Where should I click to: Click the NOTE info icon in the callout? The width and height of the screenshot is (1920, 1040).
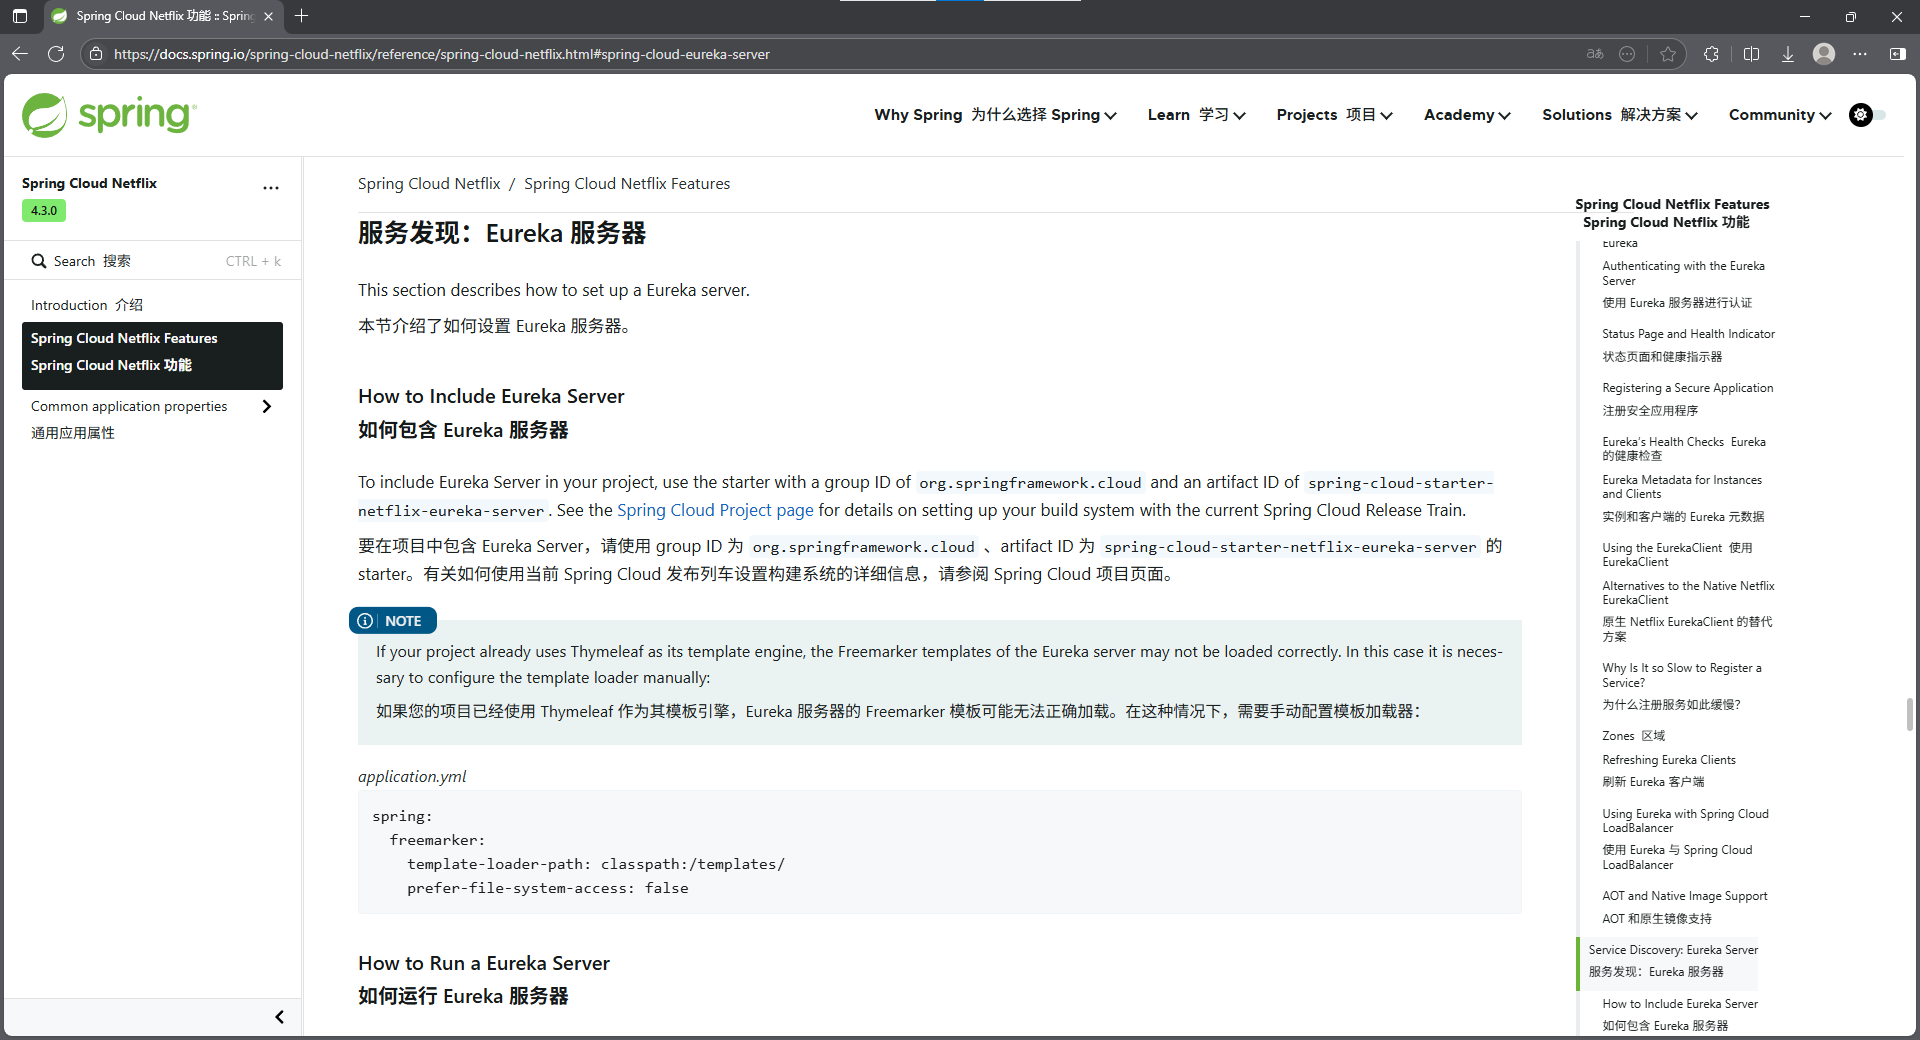click(x=365, y=620)
